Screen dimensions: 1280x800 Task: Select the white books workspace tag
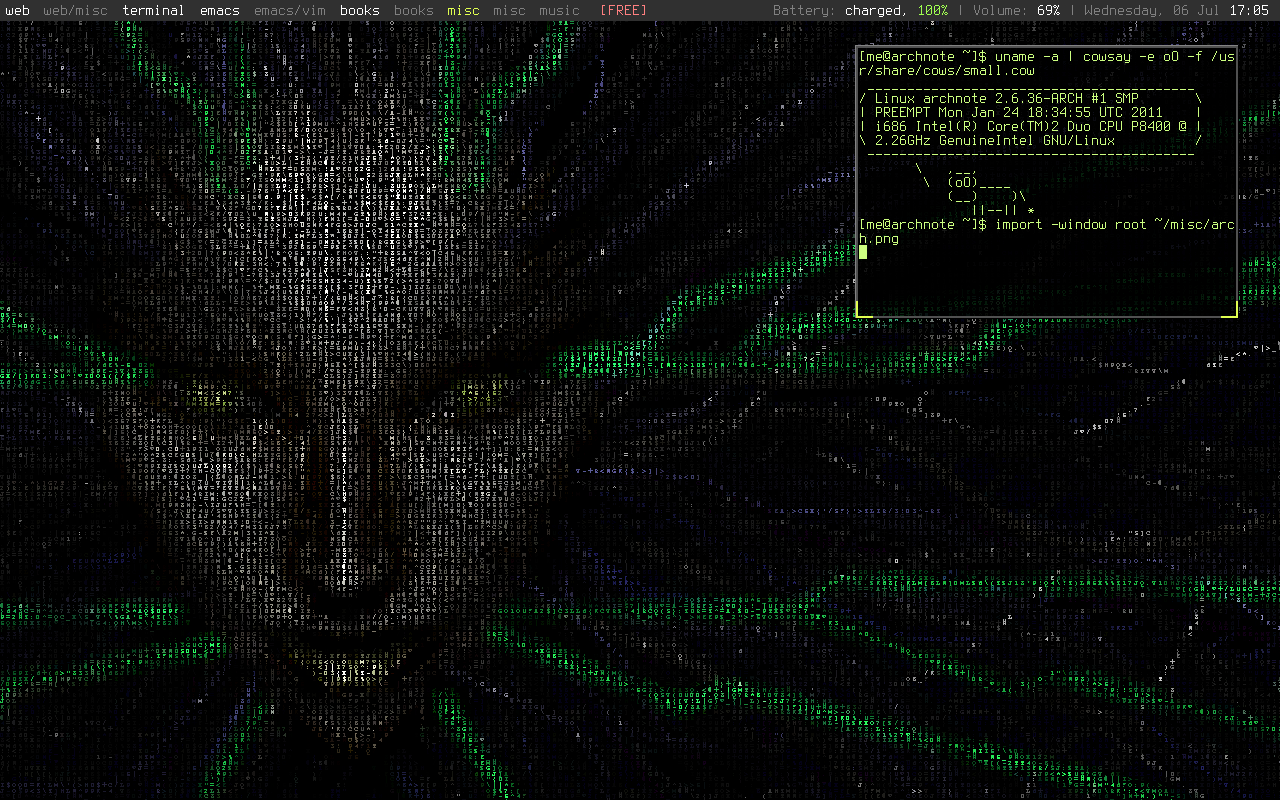click(x=360, y=11)
